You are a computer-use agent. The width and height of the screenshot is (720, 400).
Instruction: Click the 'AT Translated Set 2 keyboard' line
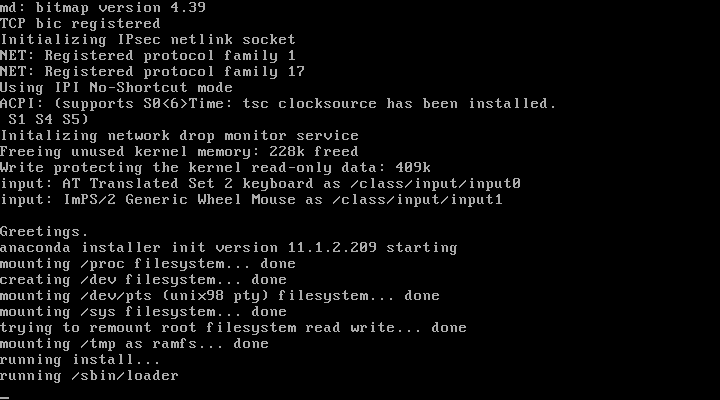(260, 184)
